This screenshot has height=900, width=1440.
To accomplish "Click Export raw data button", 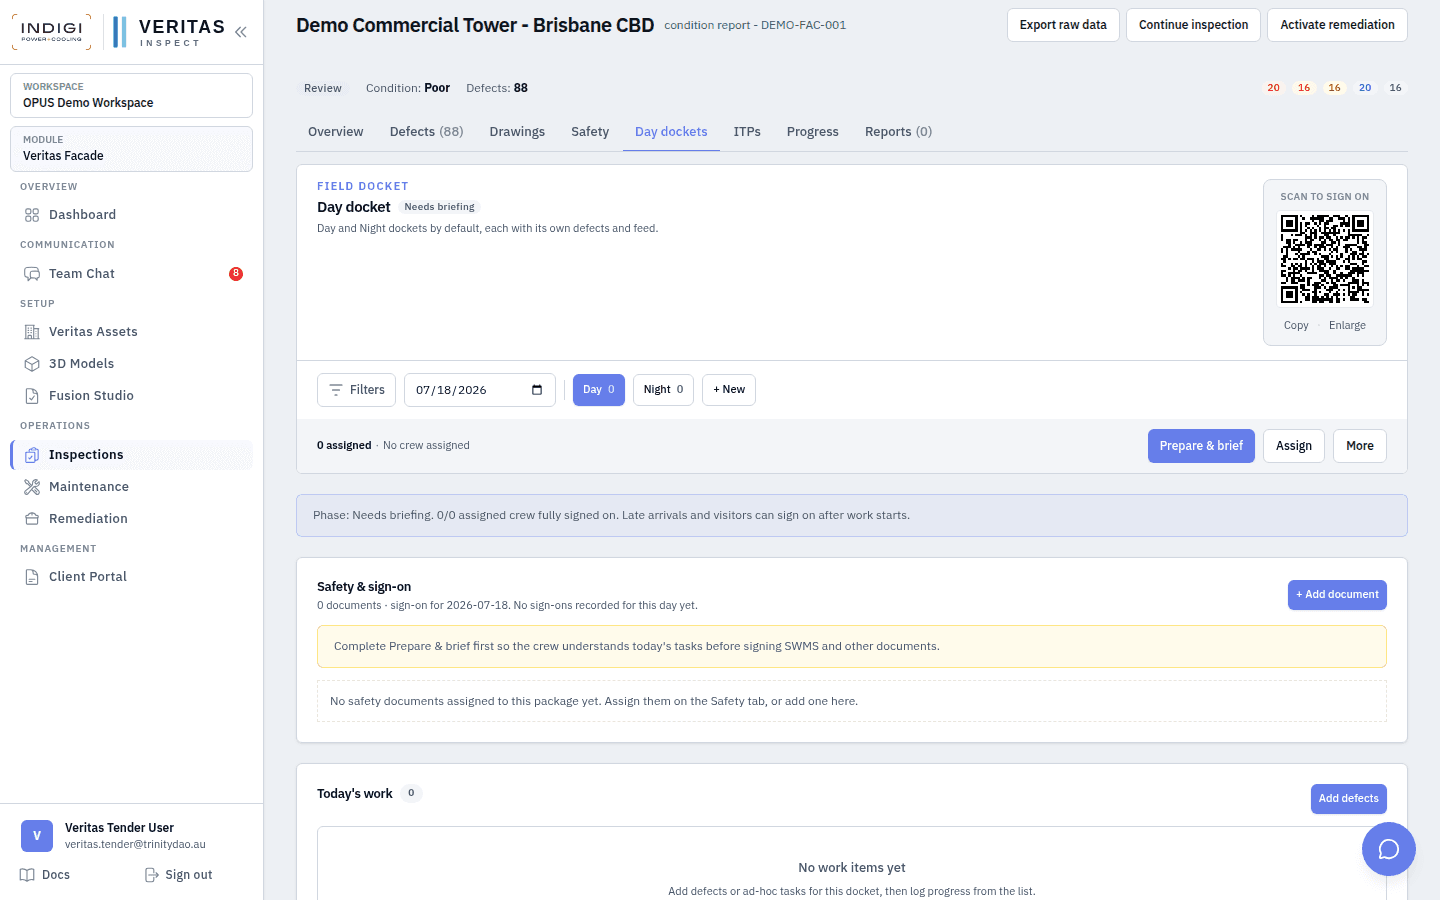I will pyautogui.click(x=1063, y=25).
